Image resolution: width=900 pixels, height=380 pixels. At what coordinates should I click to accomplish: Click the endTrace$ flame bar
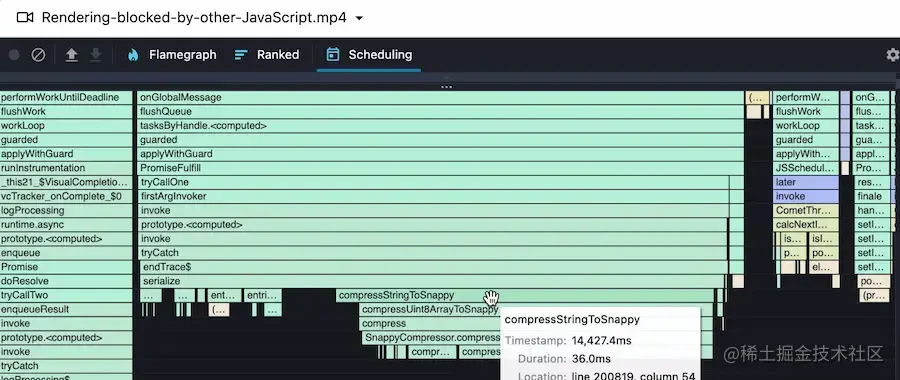[x=434, y=267]
